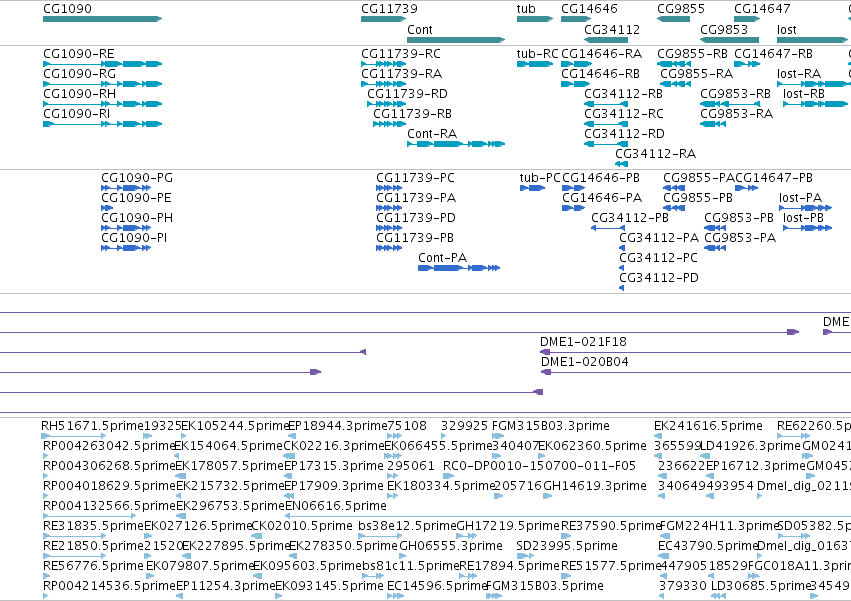Select the tub-RC transcript
Image resolution: width=851 pixels, height=601 pixels.
(x=535, y=64)
